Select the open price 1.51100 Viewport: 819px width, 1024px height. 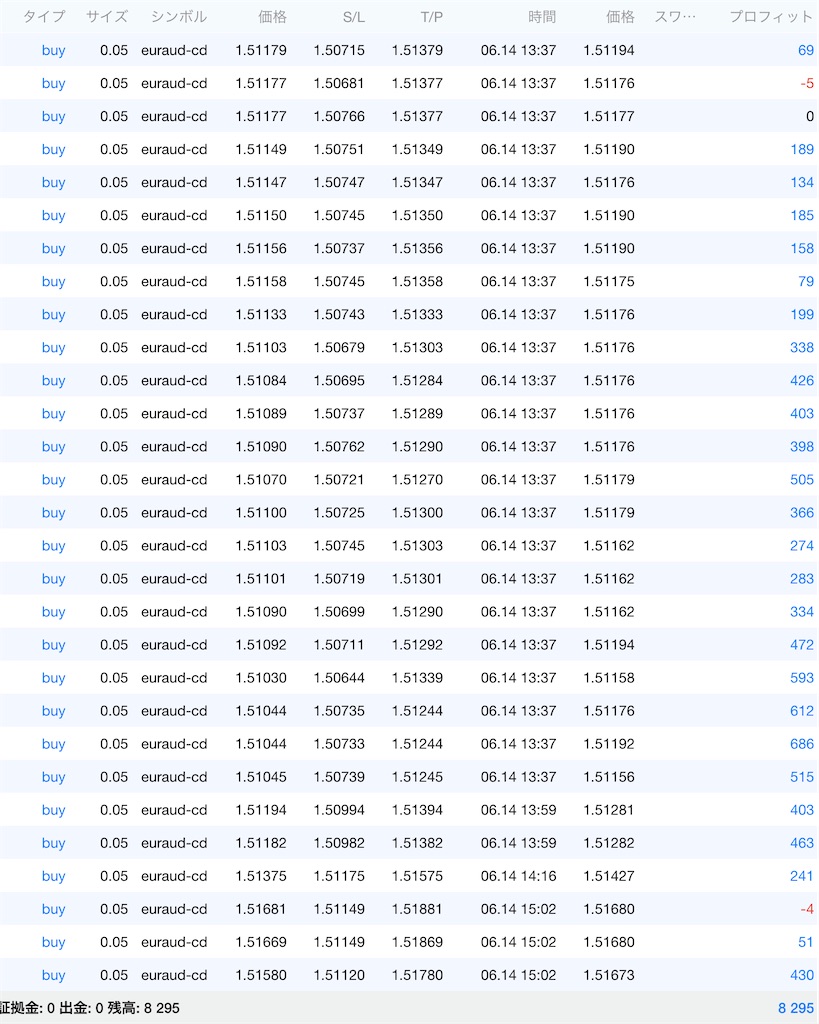pos(261,513)
